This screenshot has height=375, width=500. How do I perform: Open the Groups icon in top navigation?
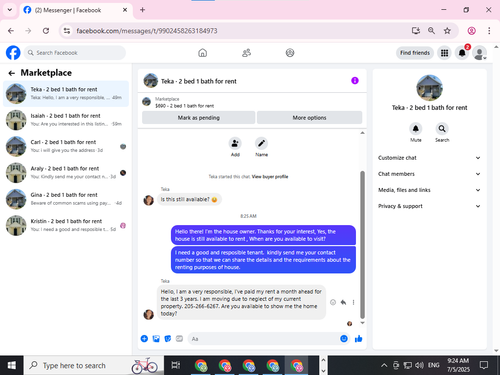(x=290, y=53)
